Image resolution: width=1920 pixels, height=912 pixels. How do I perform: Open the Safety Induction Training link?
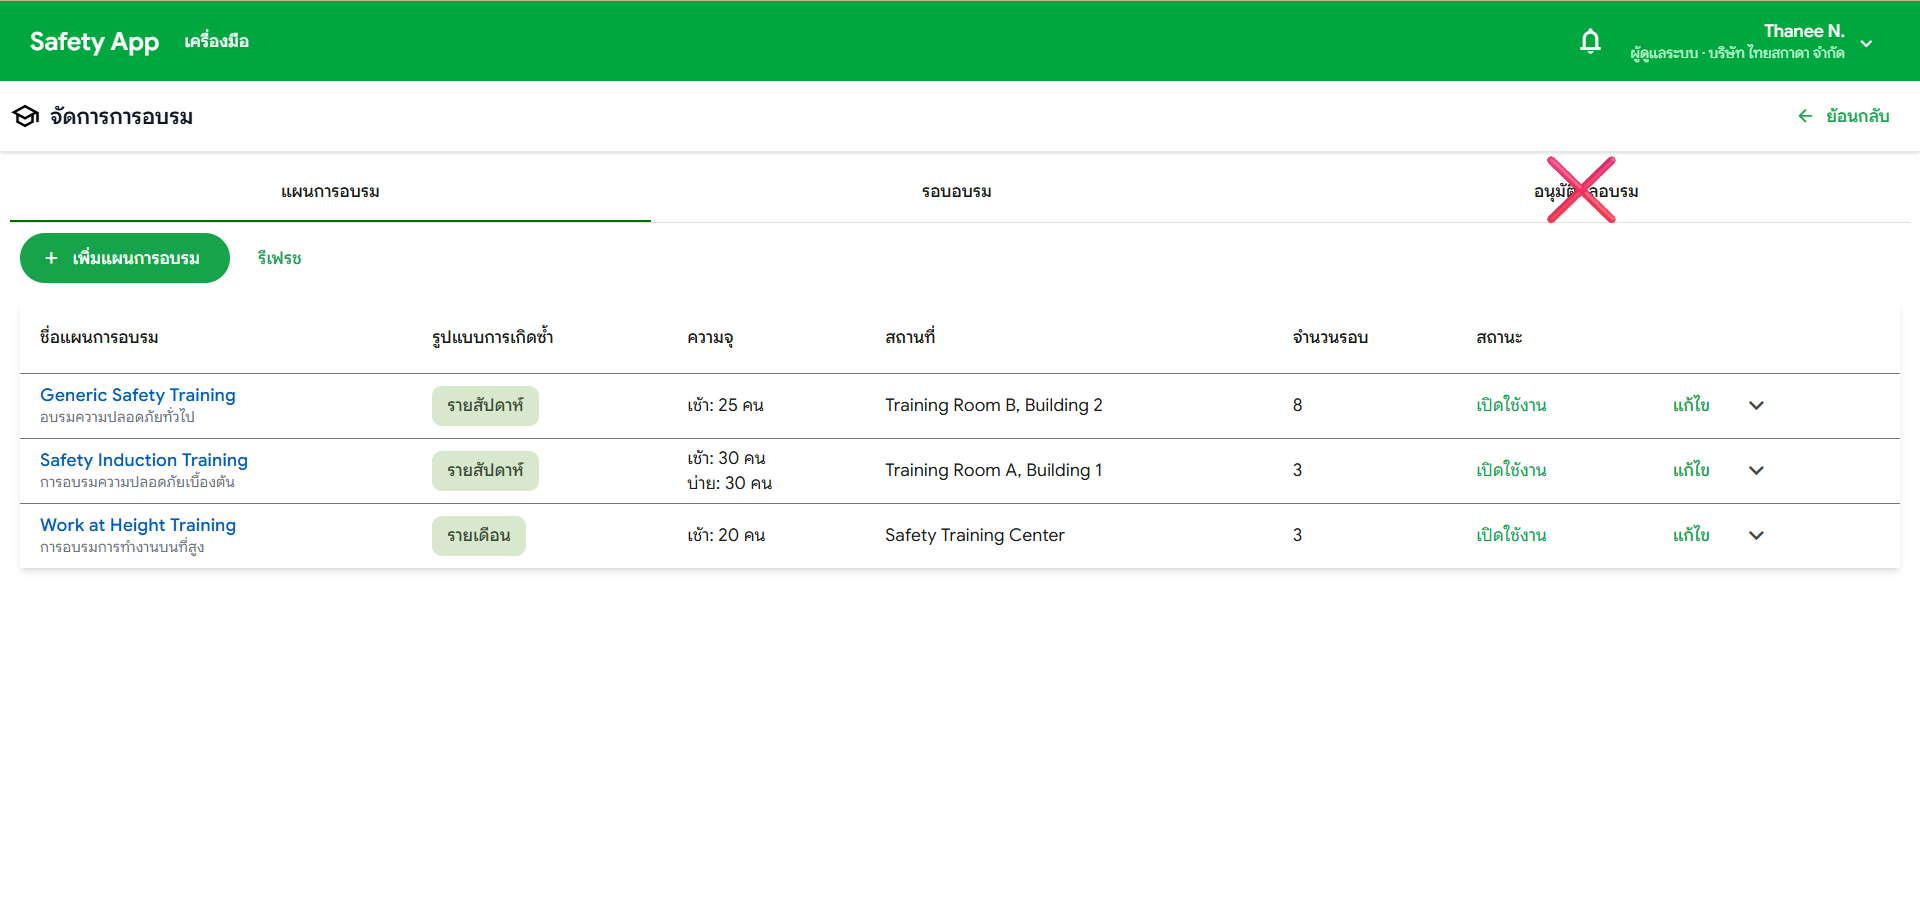(143, 460)
